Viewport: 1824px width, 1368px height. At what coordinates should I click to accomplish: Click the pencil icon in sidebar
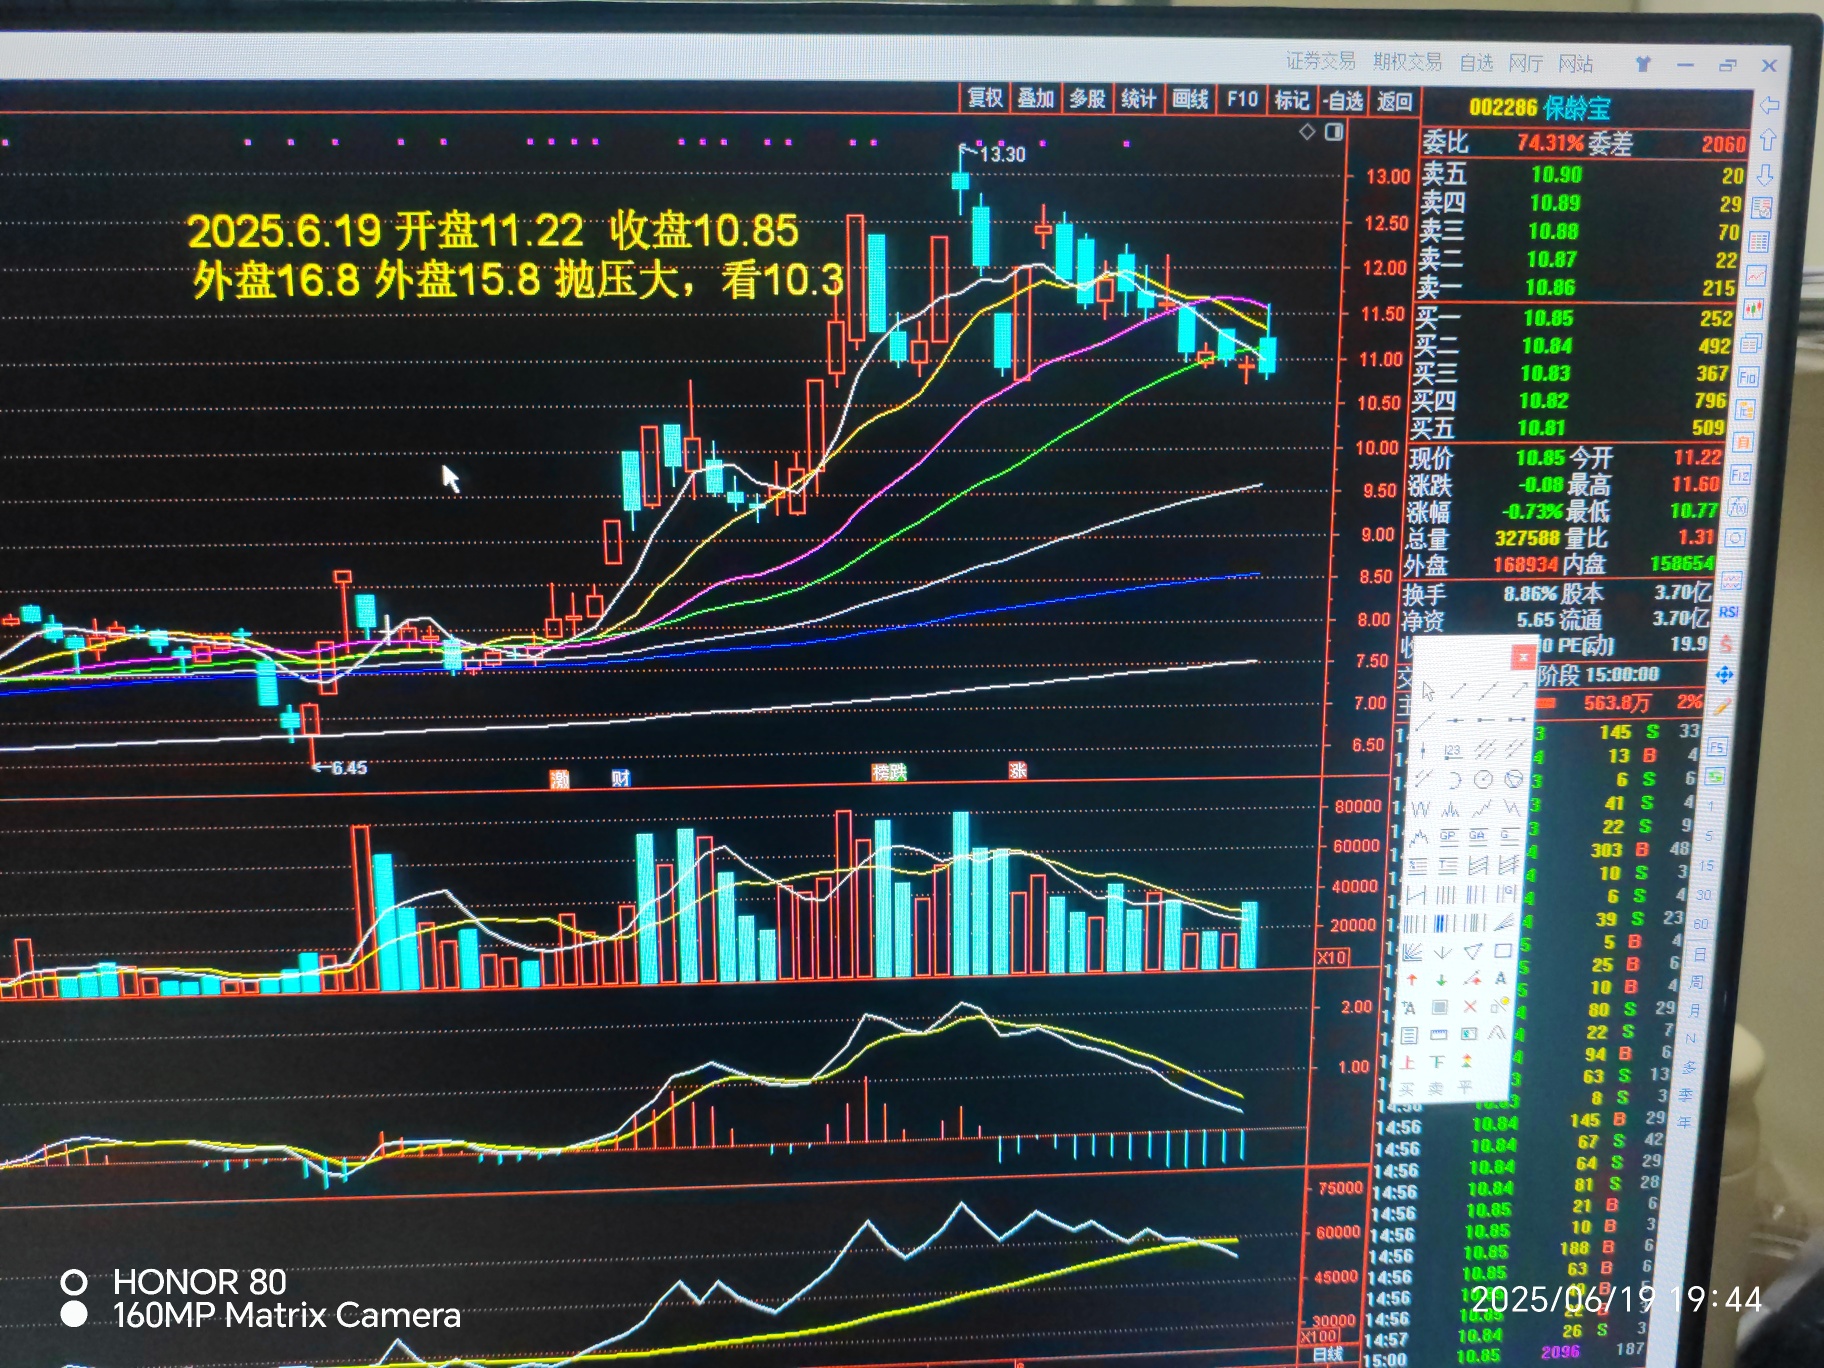[x=1722, y=708]
